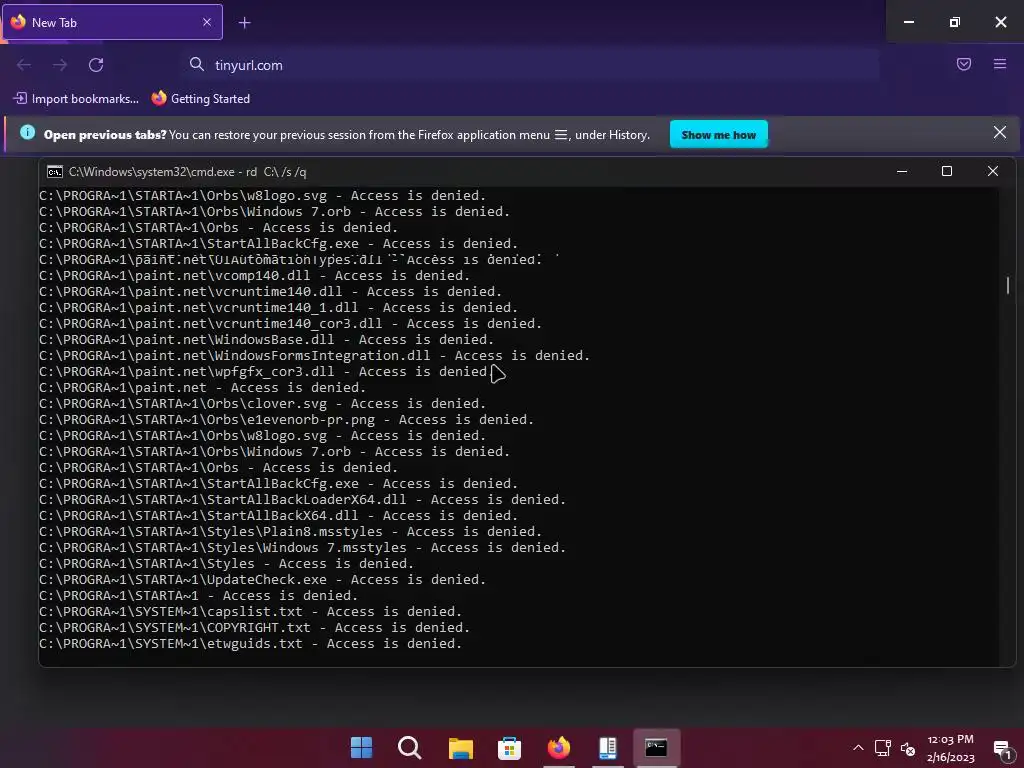
Task: Click the line with UpdateCheck.exe
Action: [x=263, y=580]
